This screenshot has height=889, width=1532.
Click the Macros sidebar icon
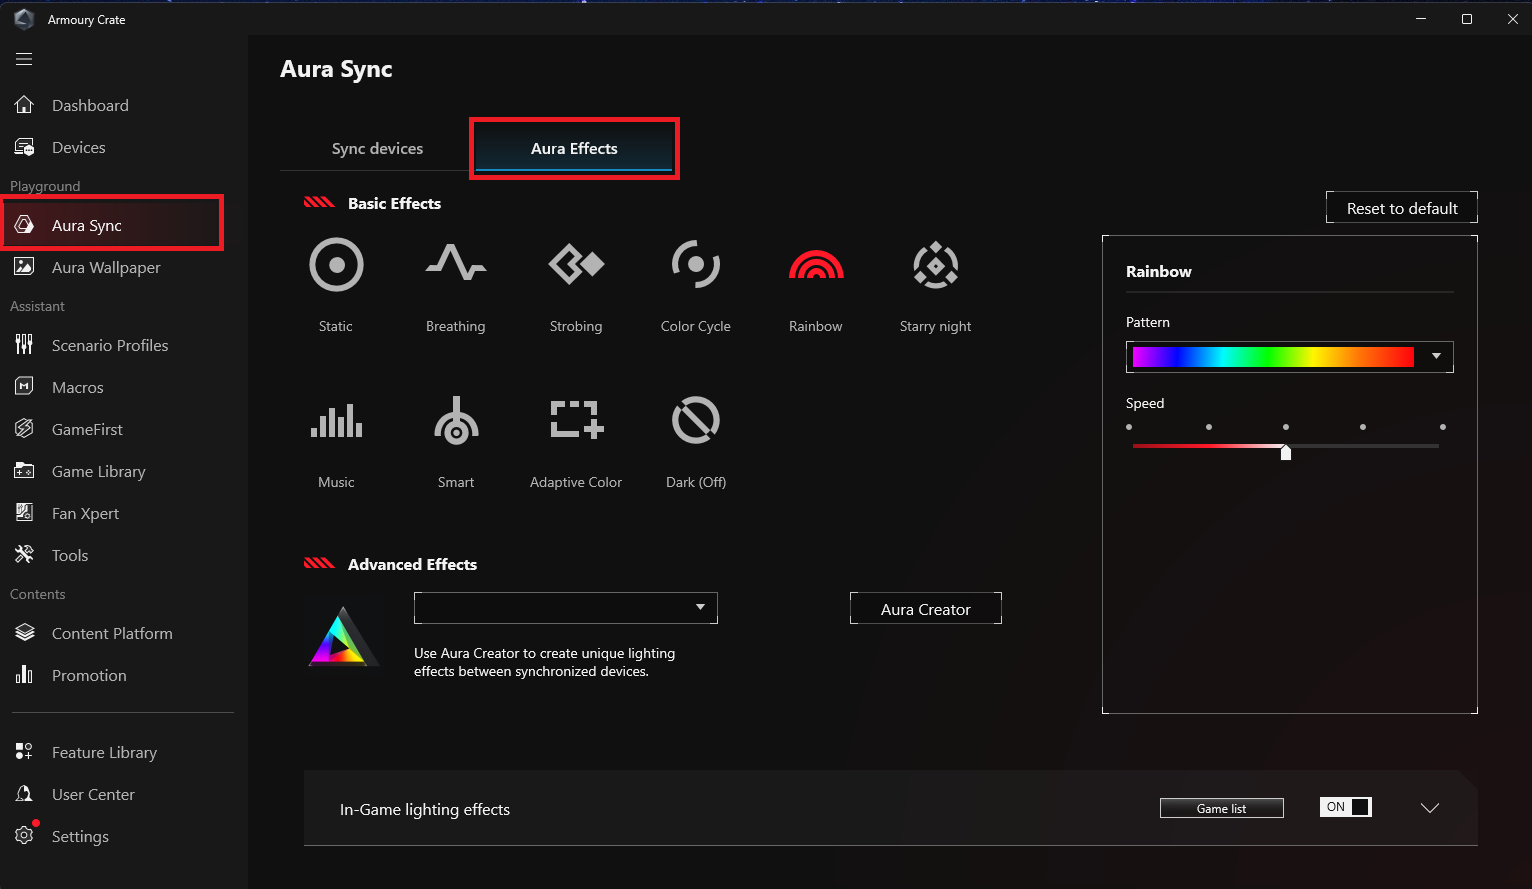click(x=25, y=387)
